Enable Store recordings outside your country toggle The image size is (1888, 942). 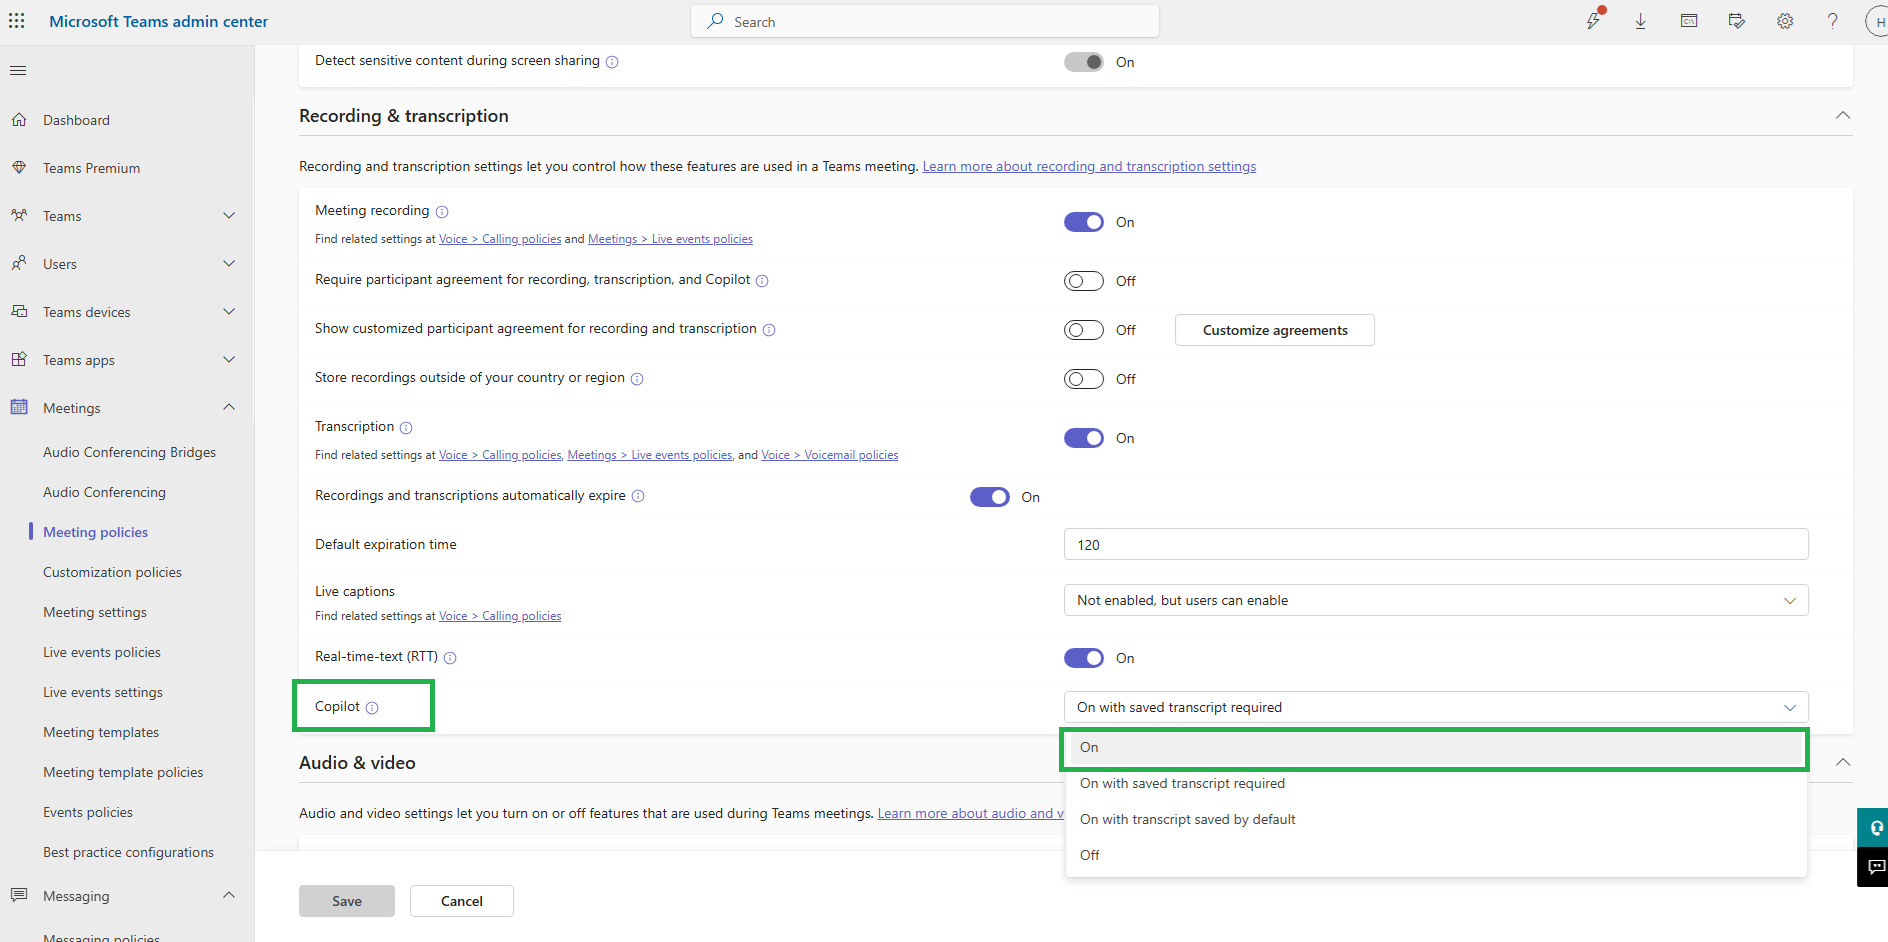click(1084, 379)
